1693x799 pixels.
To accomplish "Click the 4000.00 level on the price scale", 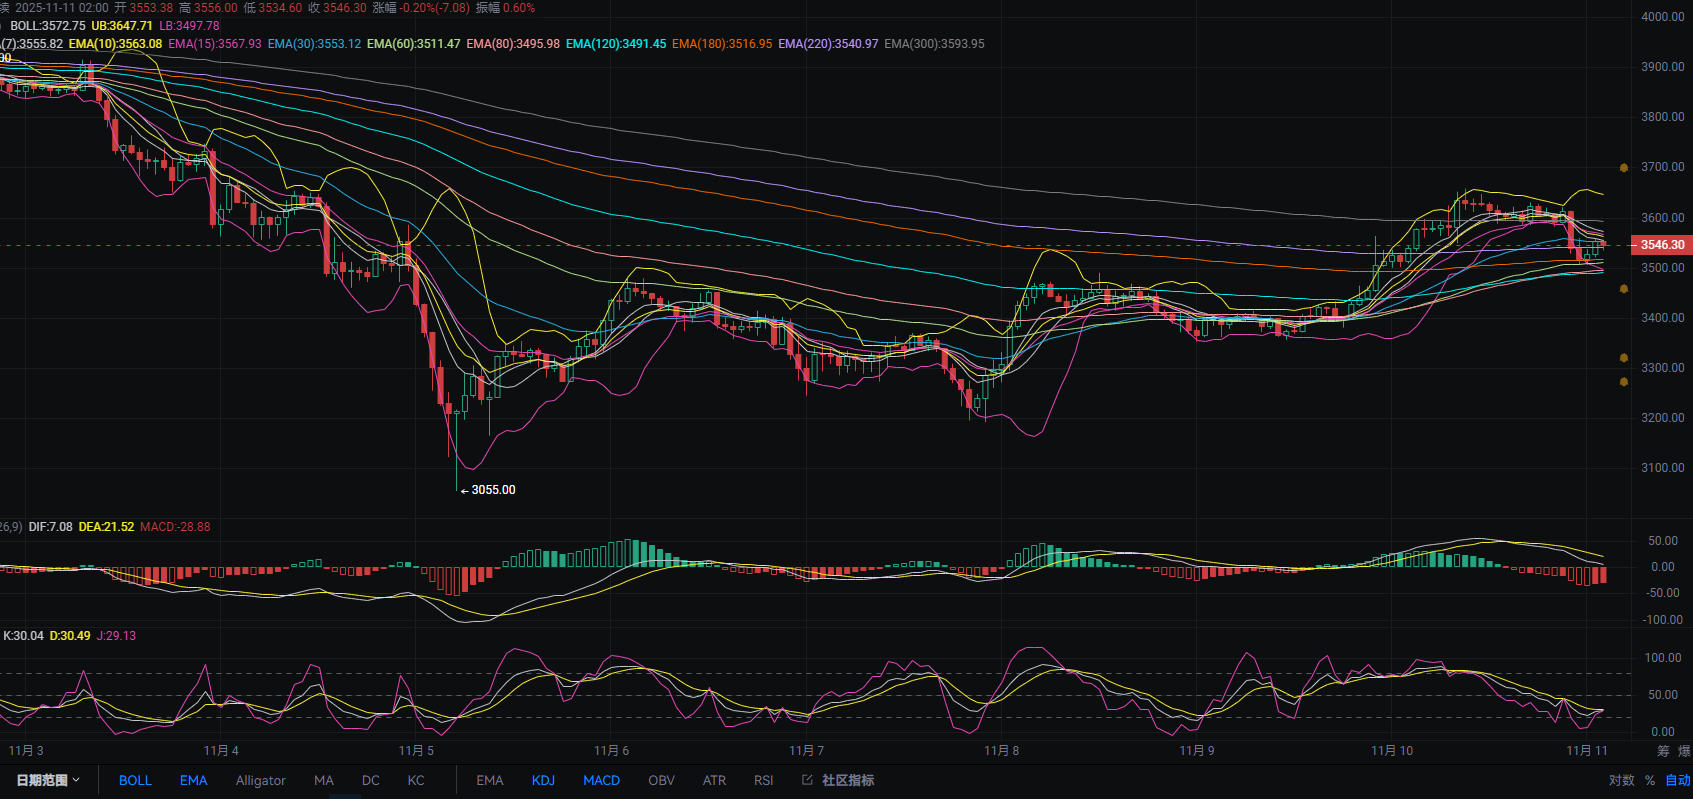I will click(x=1662, y=17).
